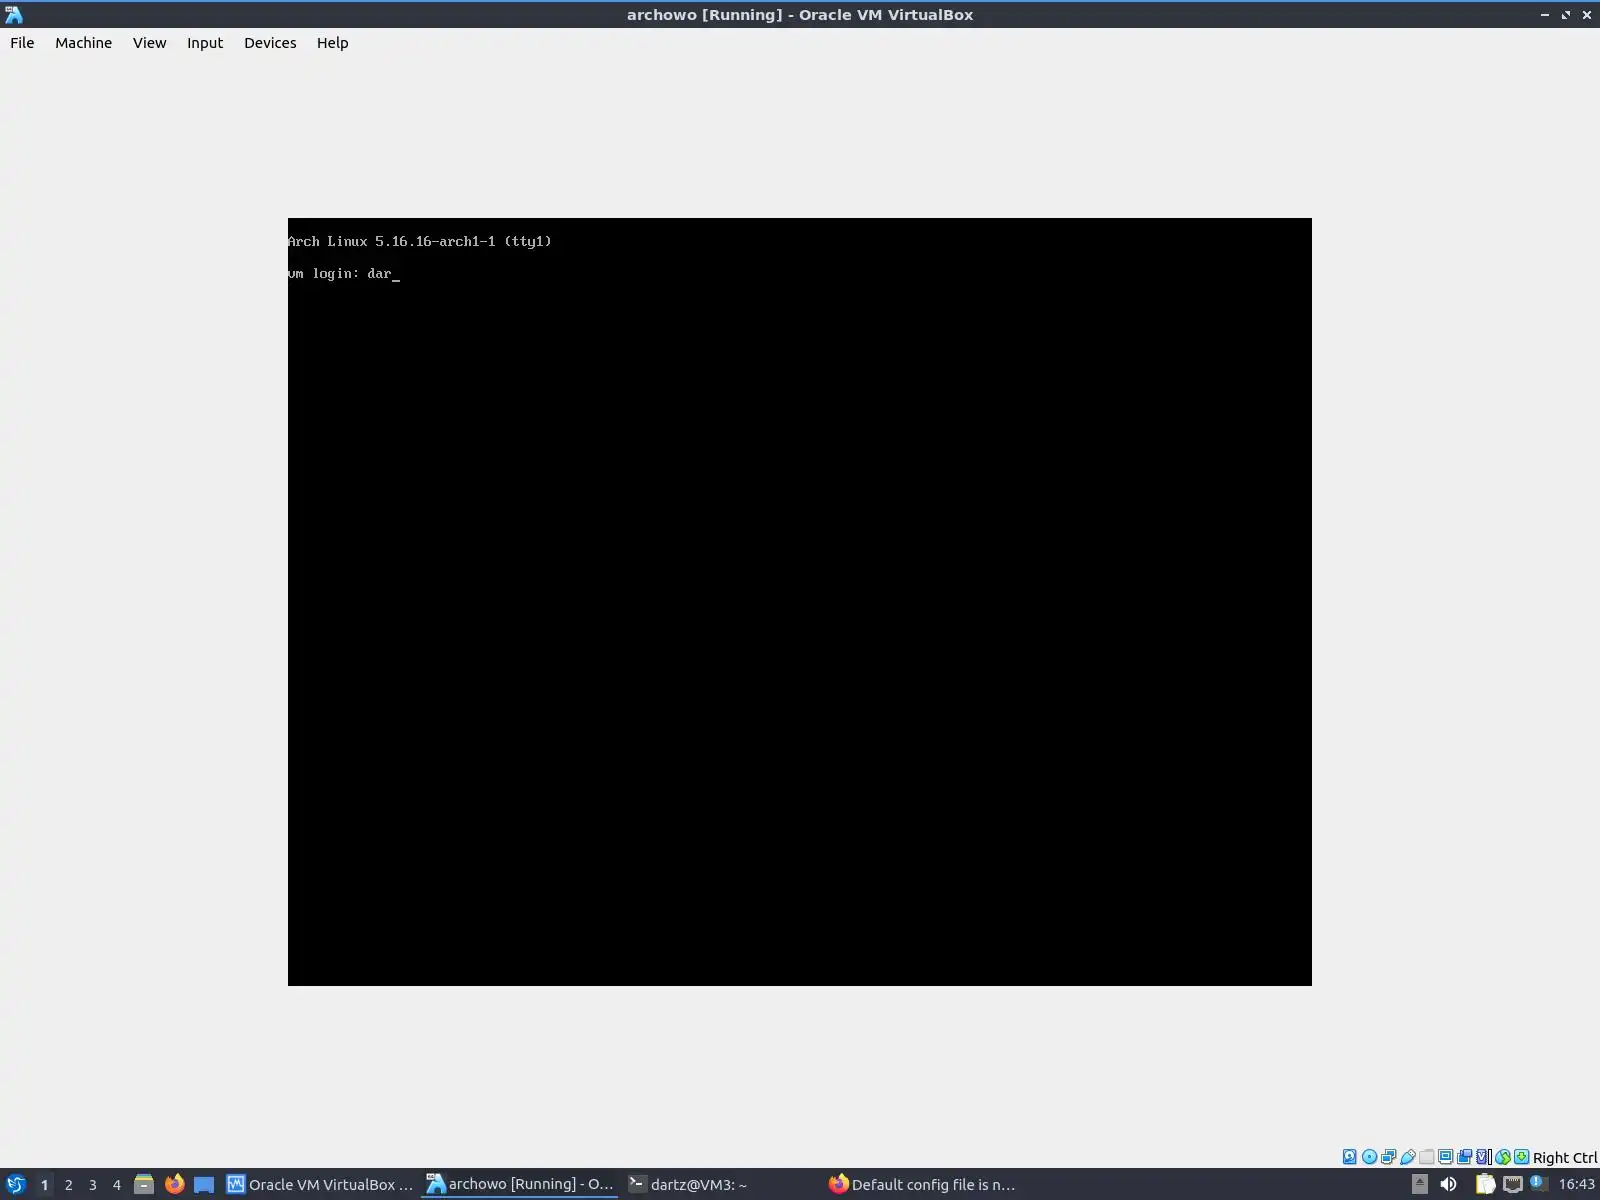The width and height of the screenshot is (1600, 1200).
Task: Switch to Firefox 'Default config file' window
Action: click(x=922, y=1185)
